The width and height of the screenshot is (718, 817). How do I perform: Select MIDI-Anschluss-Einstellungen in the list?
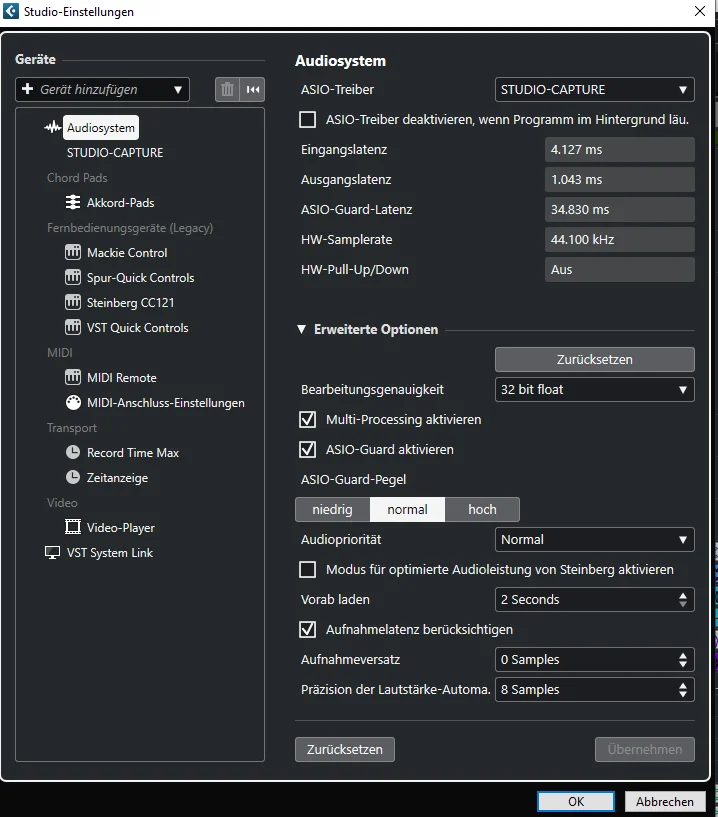(x=166, y=403)
